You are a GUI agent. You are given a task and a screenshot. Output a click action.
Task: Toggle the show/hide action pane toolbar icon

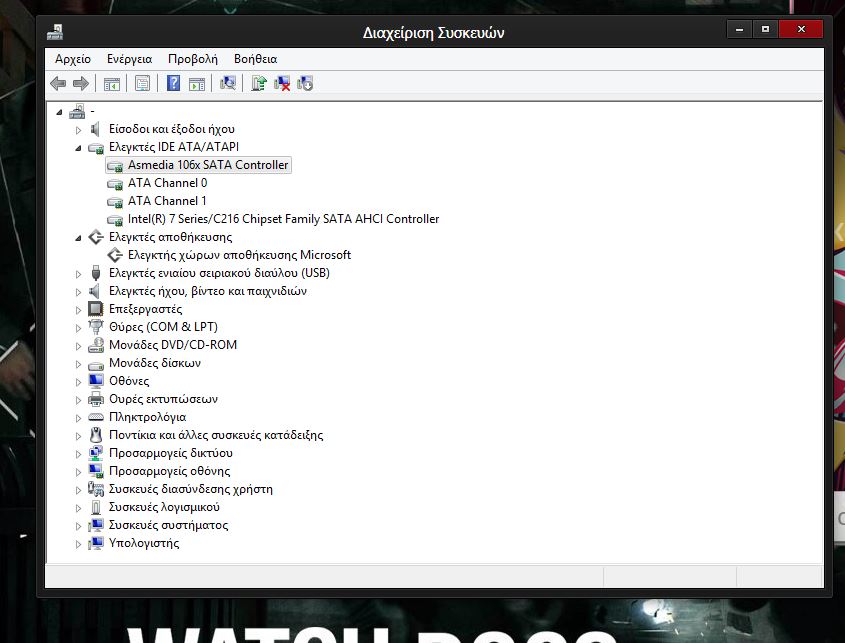[x=197, y=84]
